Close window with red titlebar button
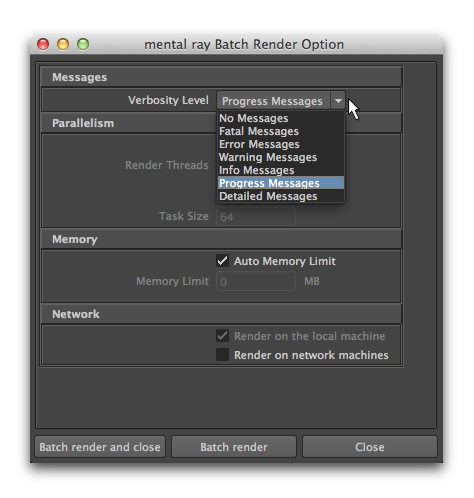This screenshot has width=474, height=498. [x=43, y=44]
